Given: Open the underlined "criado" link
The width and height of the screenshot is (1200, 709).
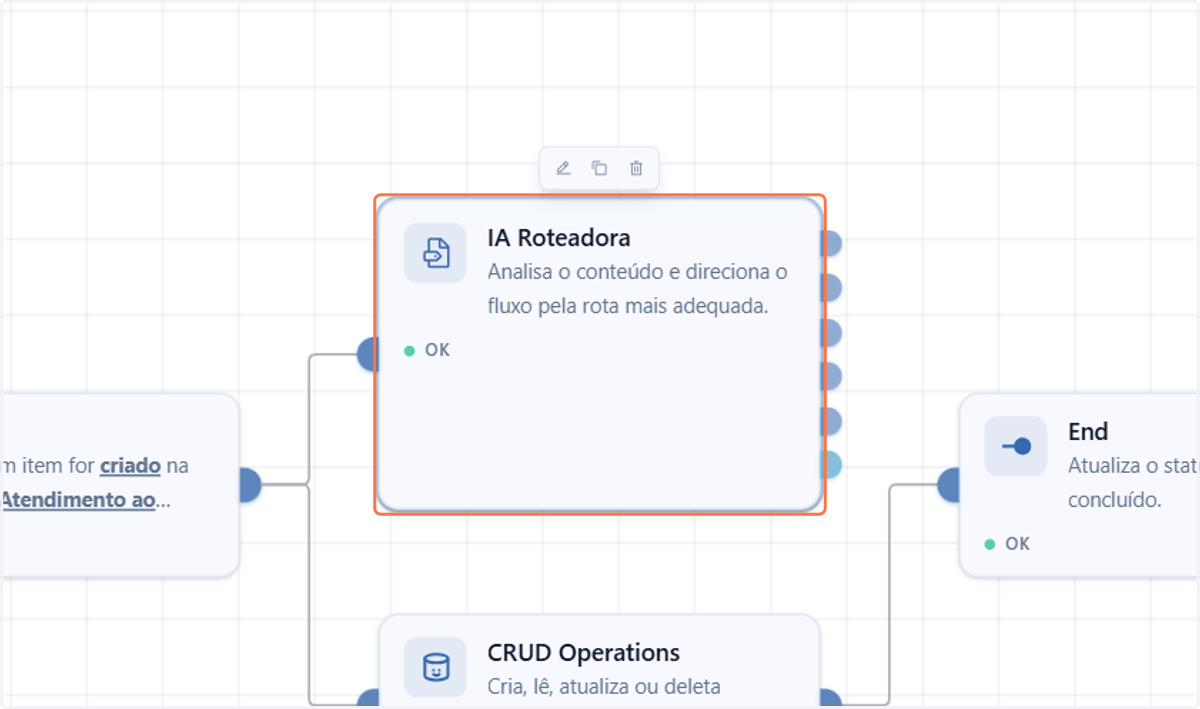Looking at the screenshot, I should point(130,466).
